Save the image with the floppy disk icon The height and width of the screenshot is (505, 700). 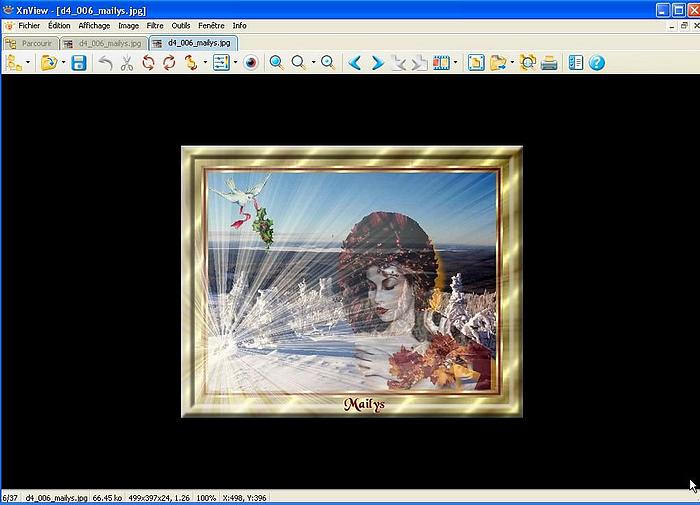pyautogui.click(x=78, y=63)
